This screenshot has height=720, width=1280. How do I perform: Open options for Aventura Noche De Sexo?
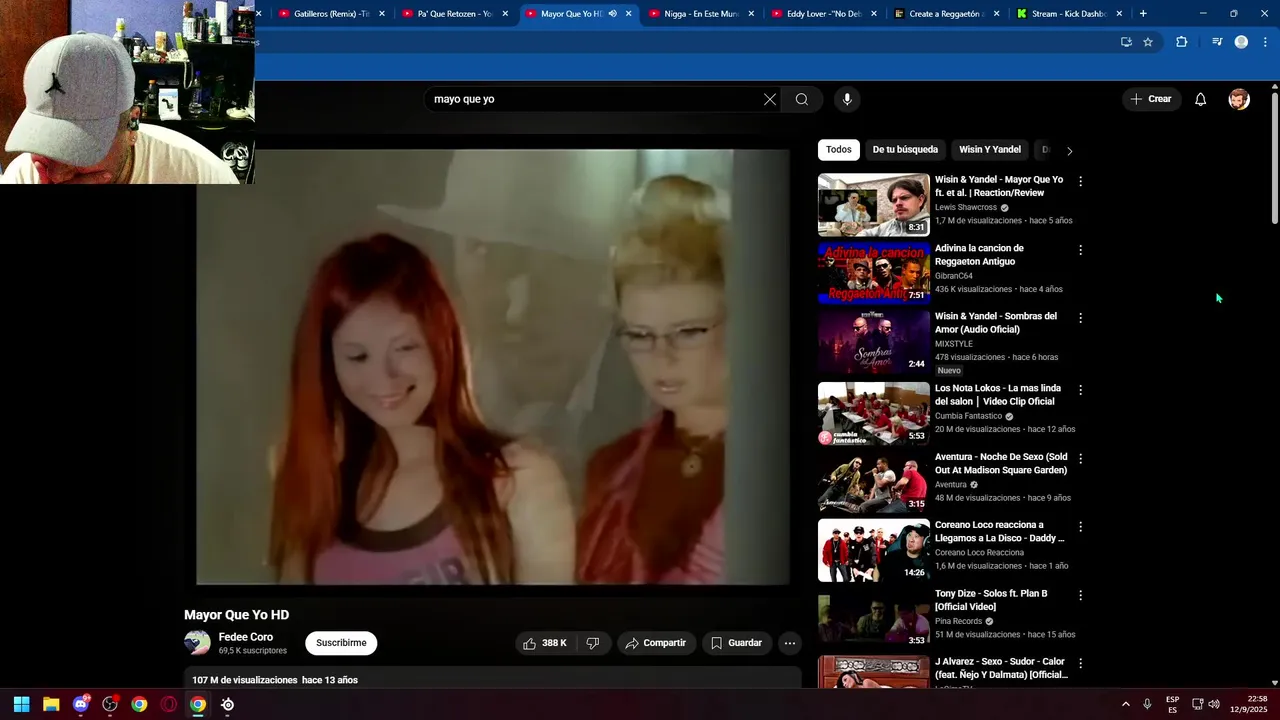coord(1080,458)
